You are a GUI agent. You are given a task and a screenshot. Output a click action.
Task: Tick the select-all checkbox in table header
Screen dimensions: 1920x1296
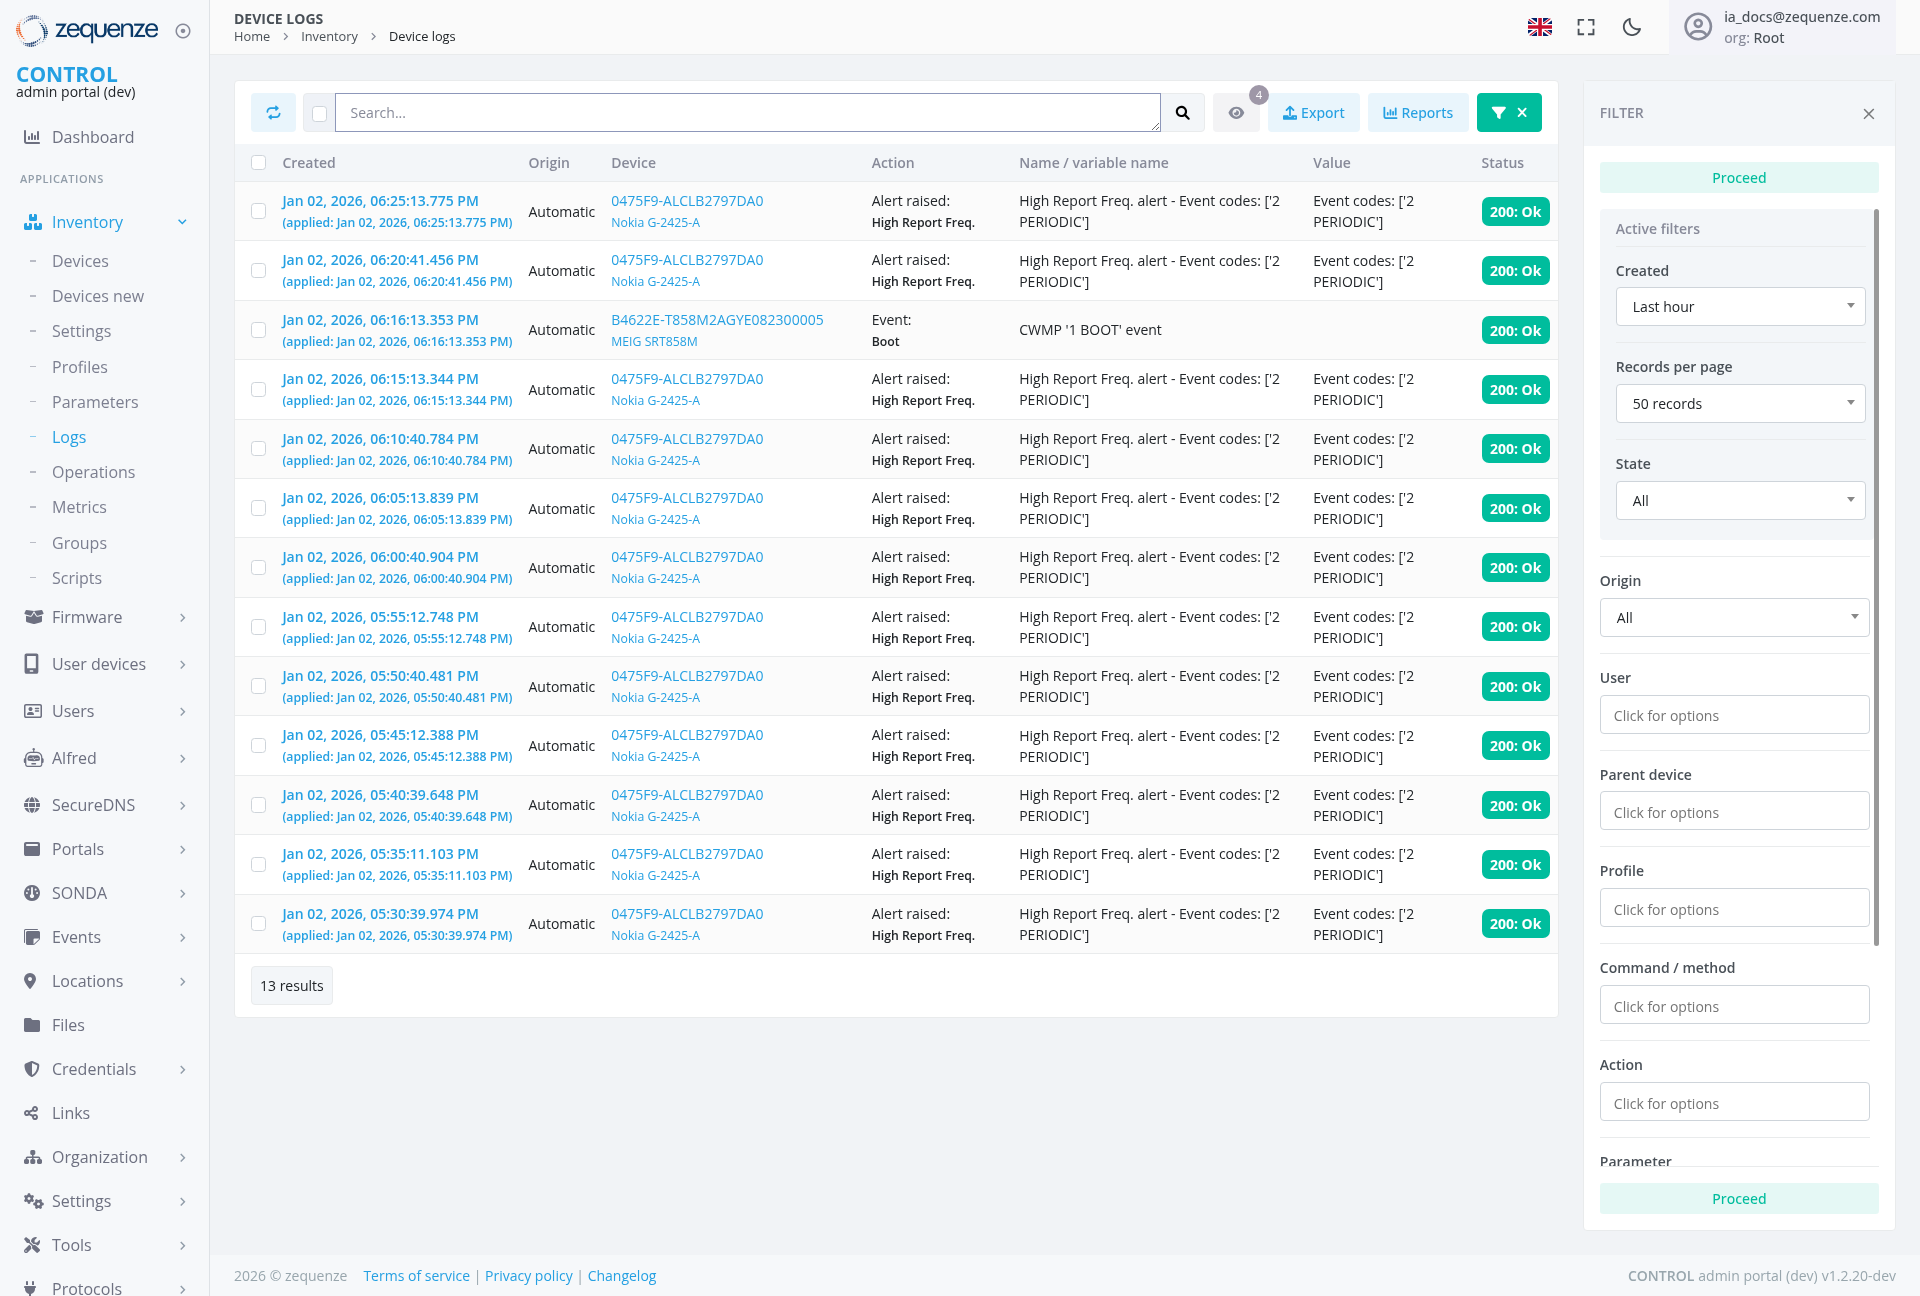point(258,163)
